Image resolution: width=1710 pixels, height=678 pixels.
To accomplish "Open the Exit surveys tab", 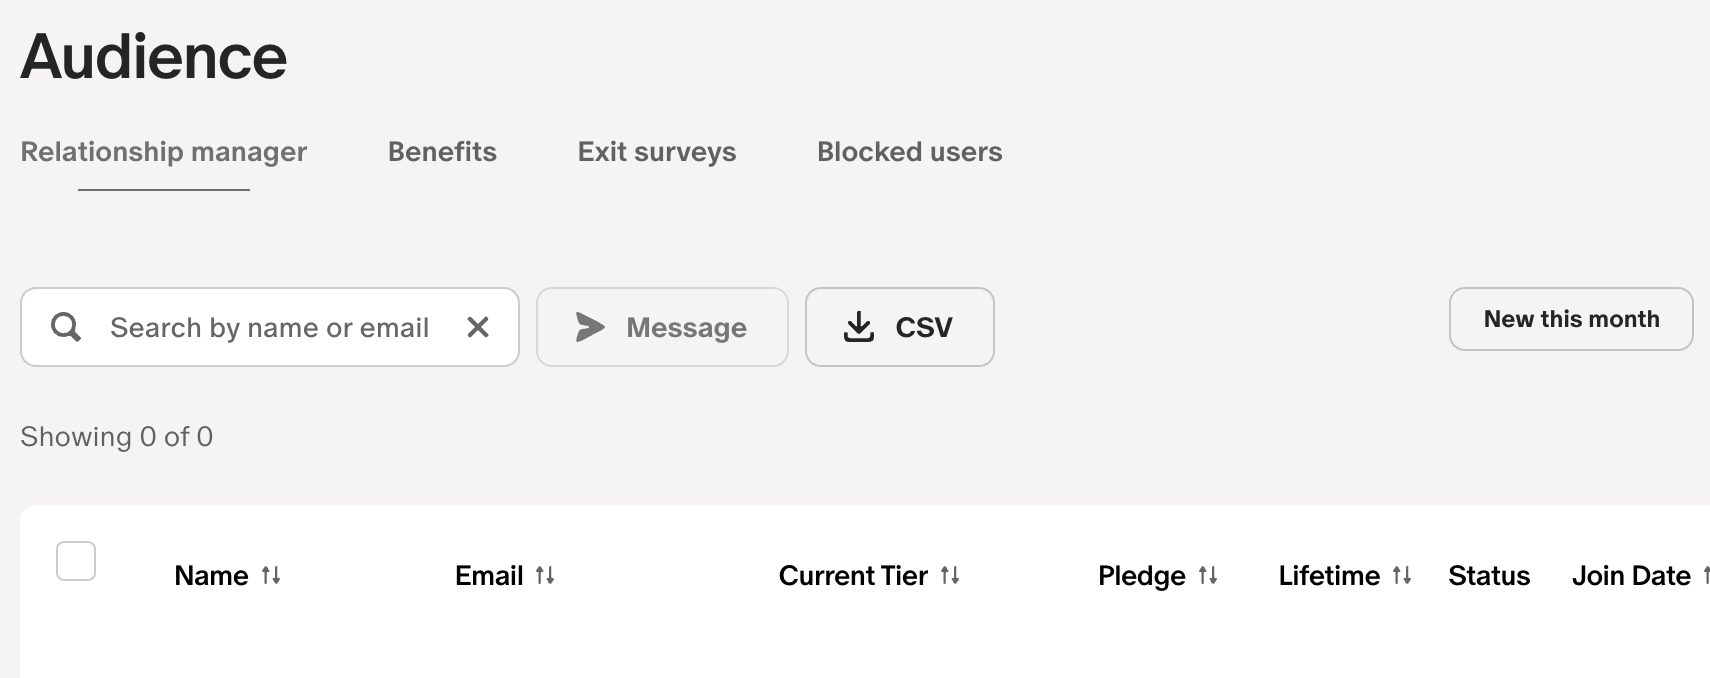I will tap(656, 152).
